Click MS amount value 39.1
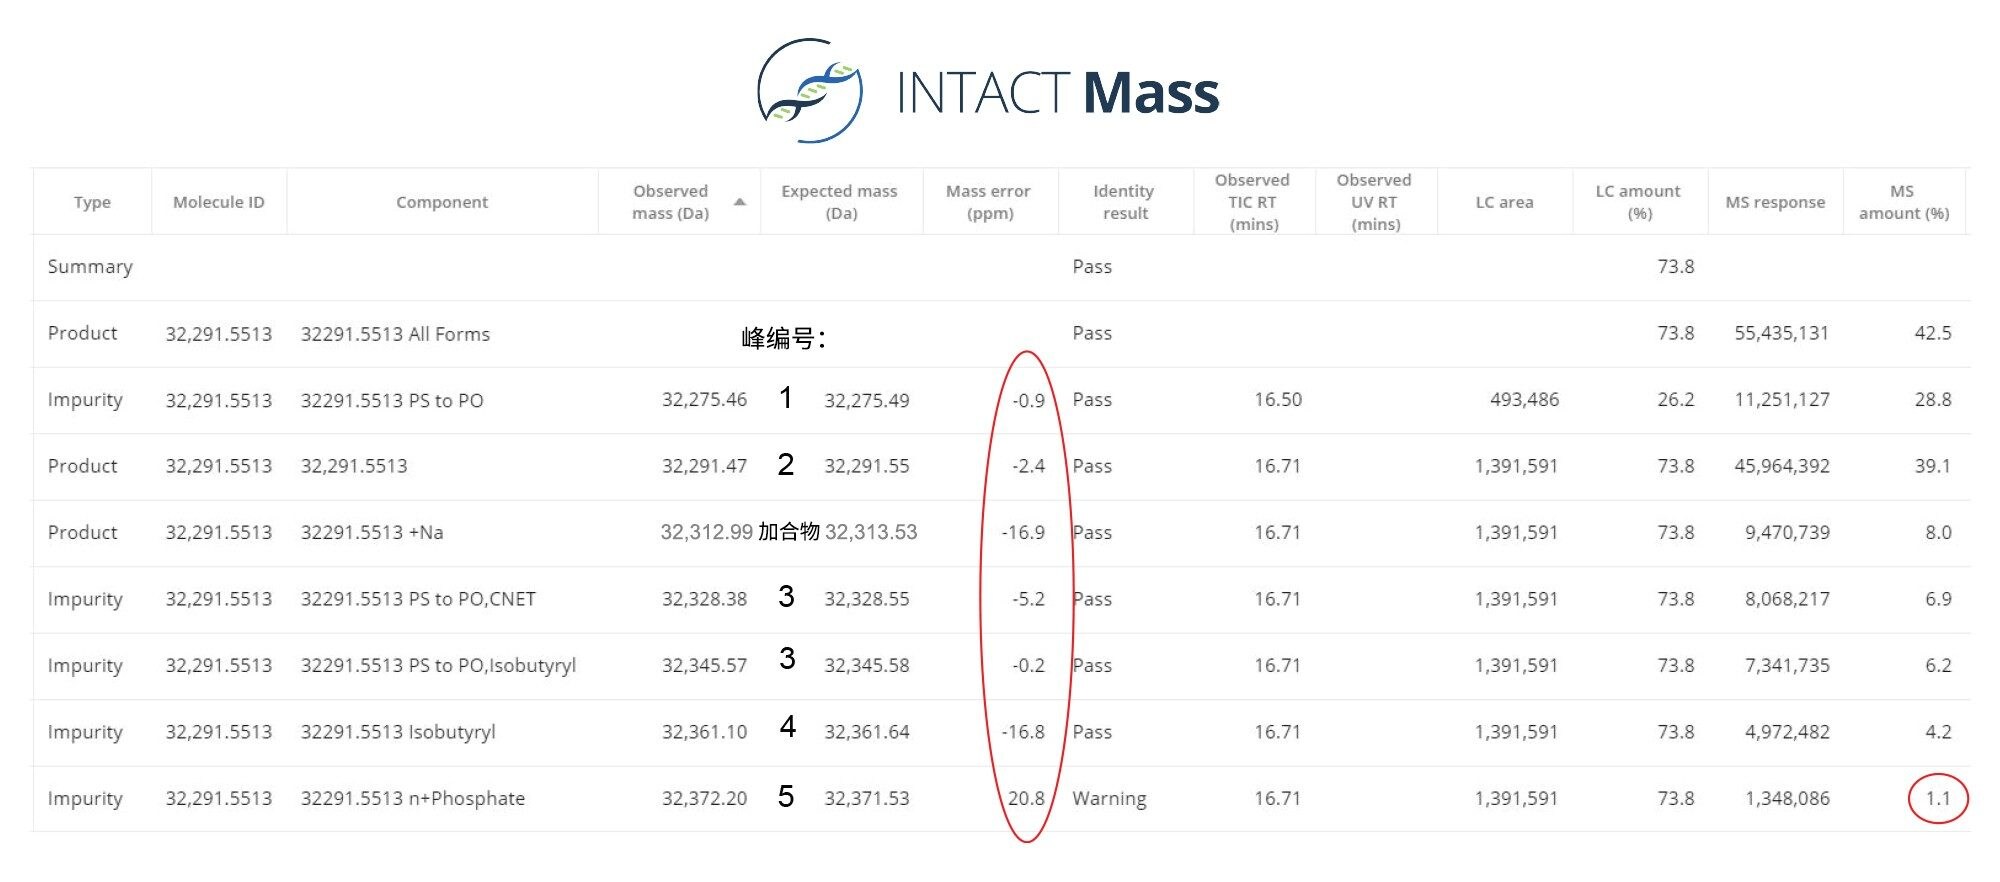 click(1932, 466)
